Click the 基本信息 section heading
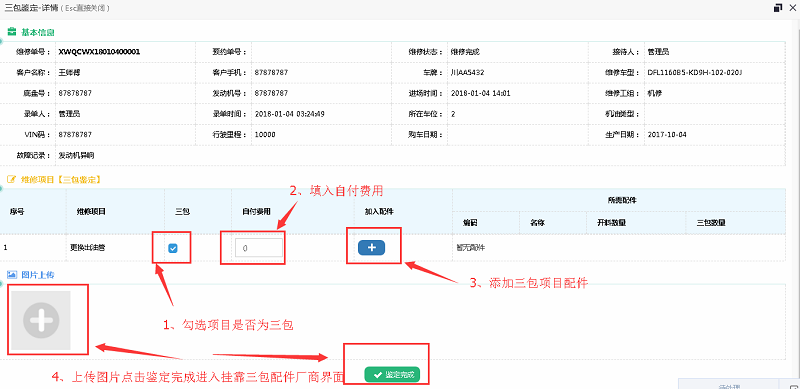The width and height of the screenshot is (800, 389). point(38,32)
